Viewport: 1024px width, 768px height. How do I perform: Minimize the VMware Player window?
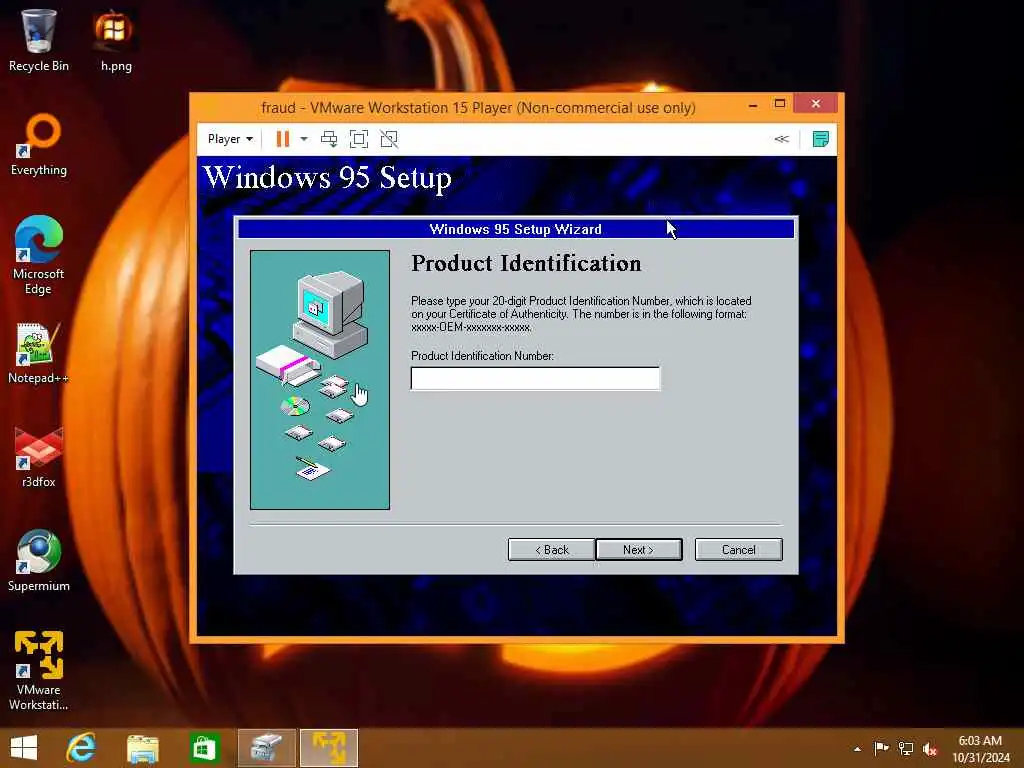753,104
